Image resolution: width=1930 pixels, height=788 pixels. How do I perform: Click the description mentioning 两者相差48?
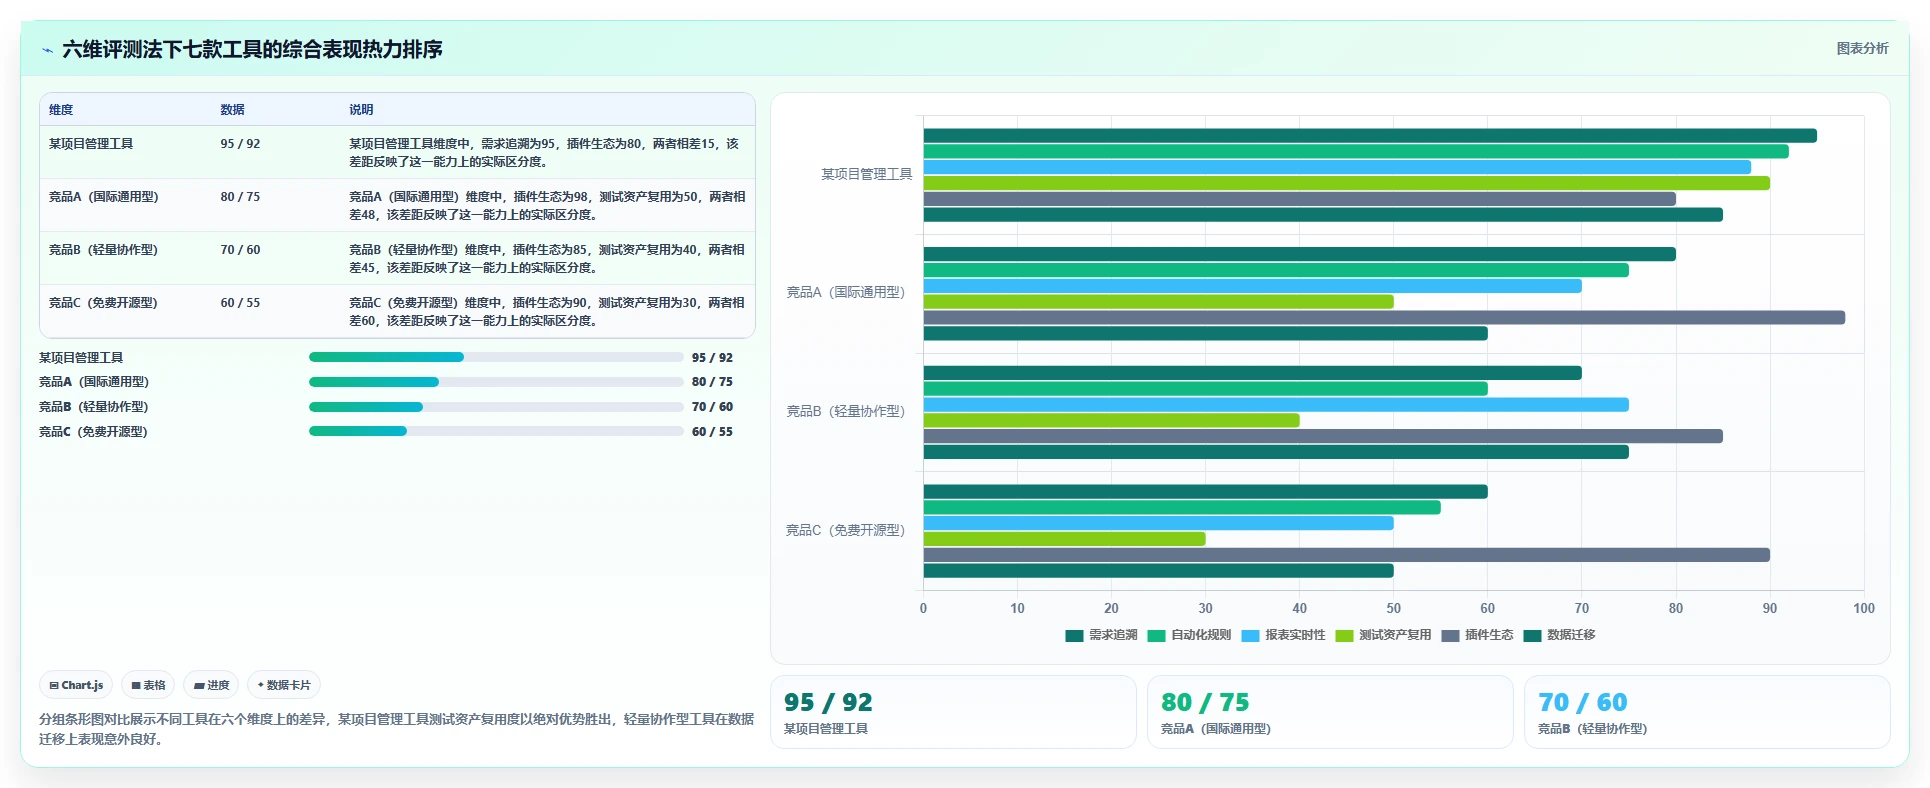pyautogui.click(x=547, y=206)
